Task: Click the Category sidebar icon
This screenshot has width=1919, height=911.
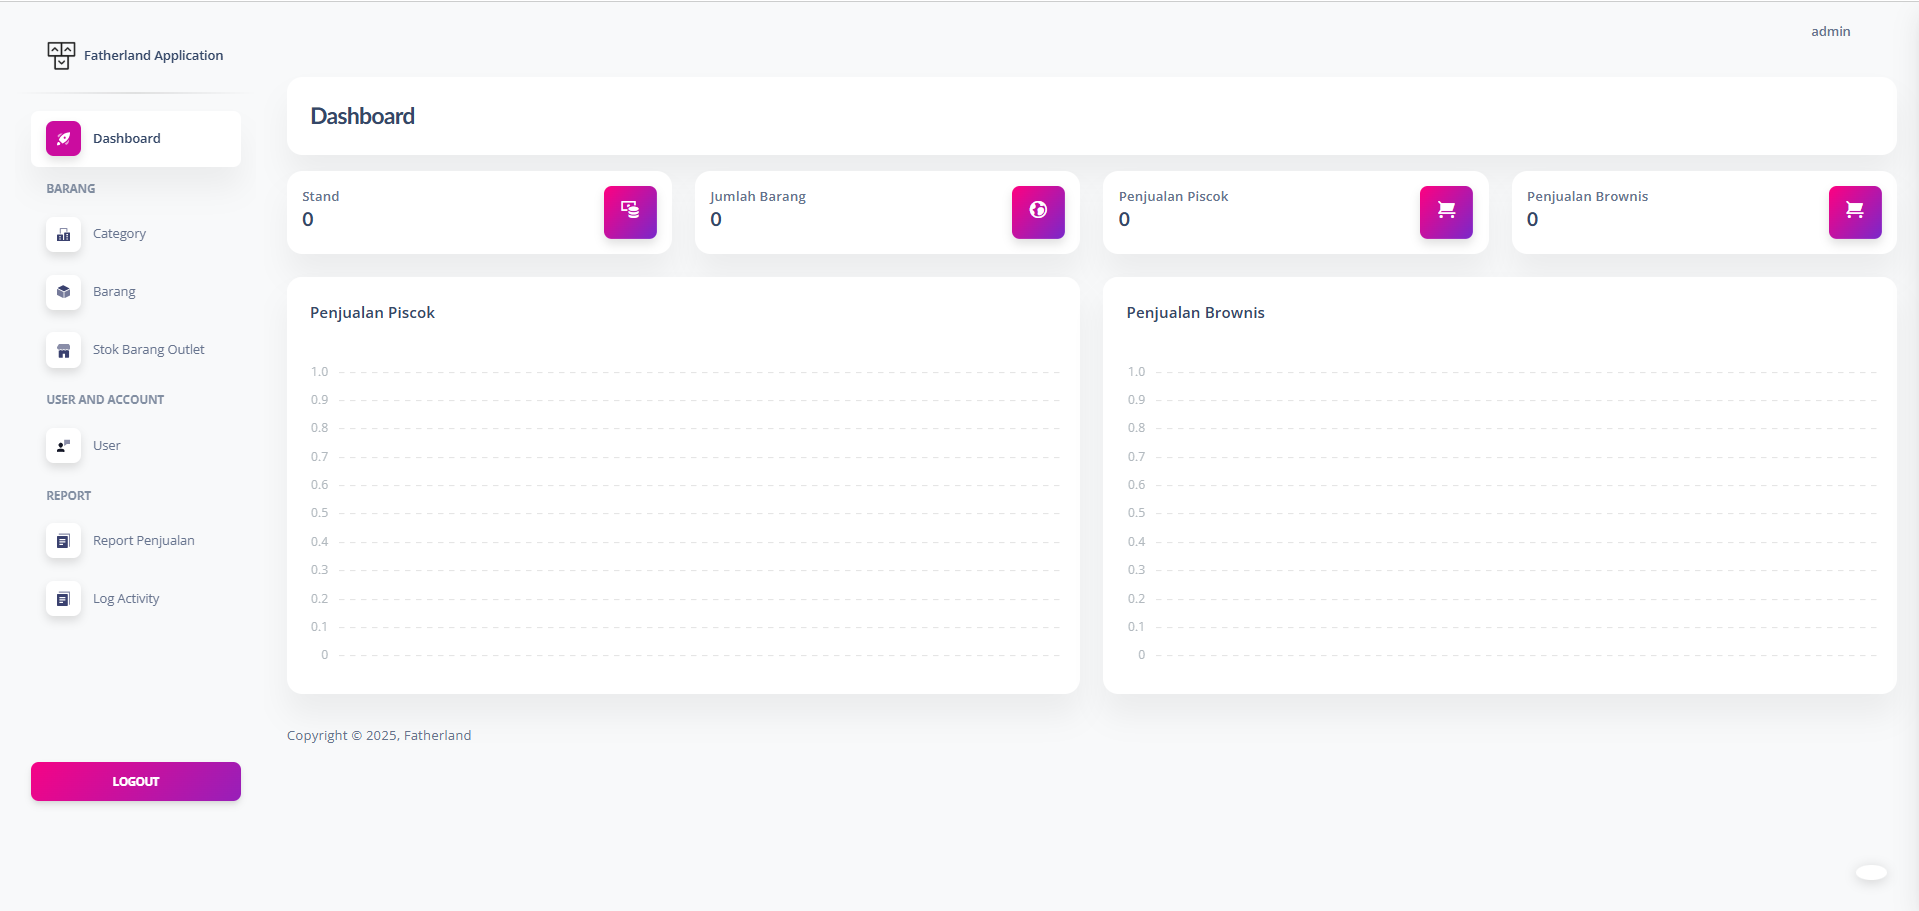Action: coord(63,235)
